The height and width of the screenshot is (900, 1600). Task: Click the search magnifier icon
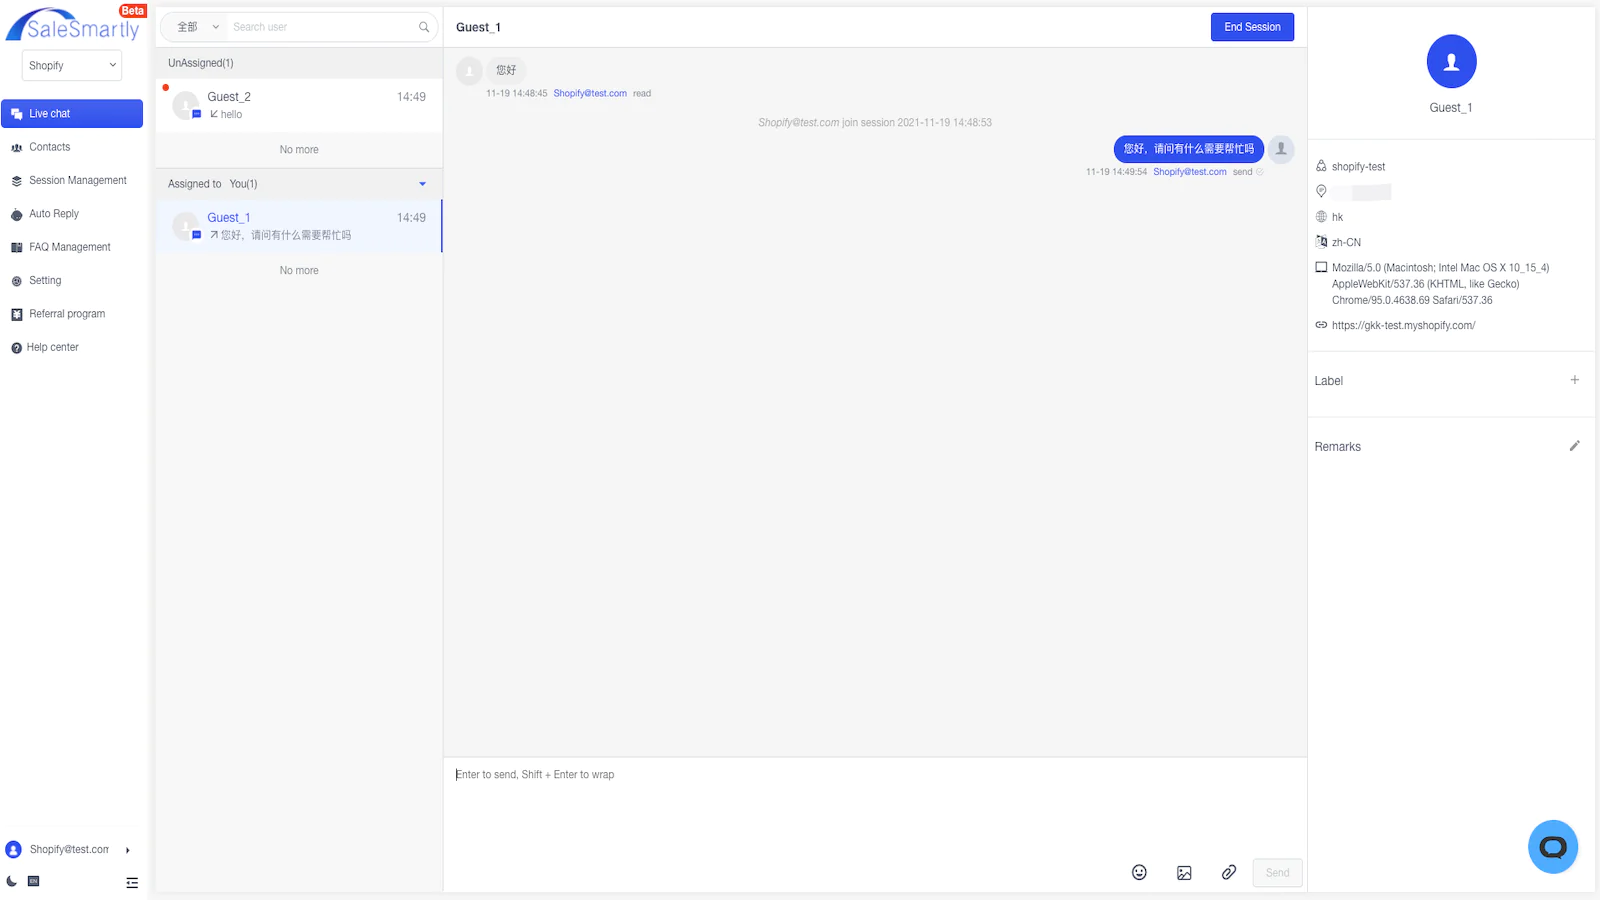coord(424,27)
